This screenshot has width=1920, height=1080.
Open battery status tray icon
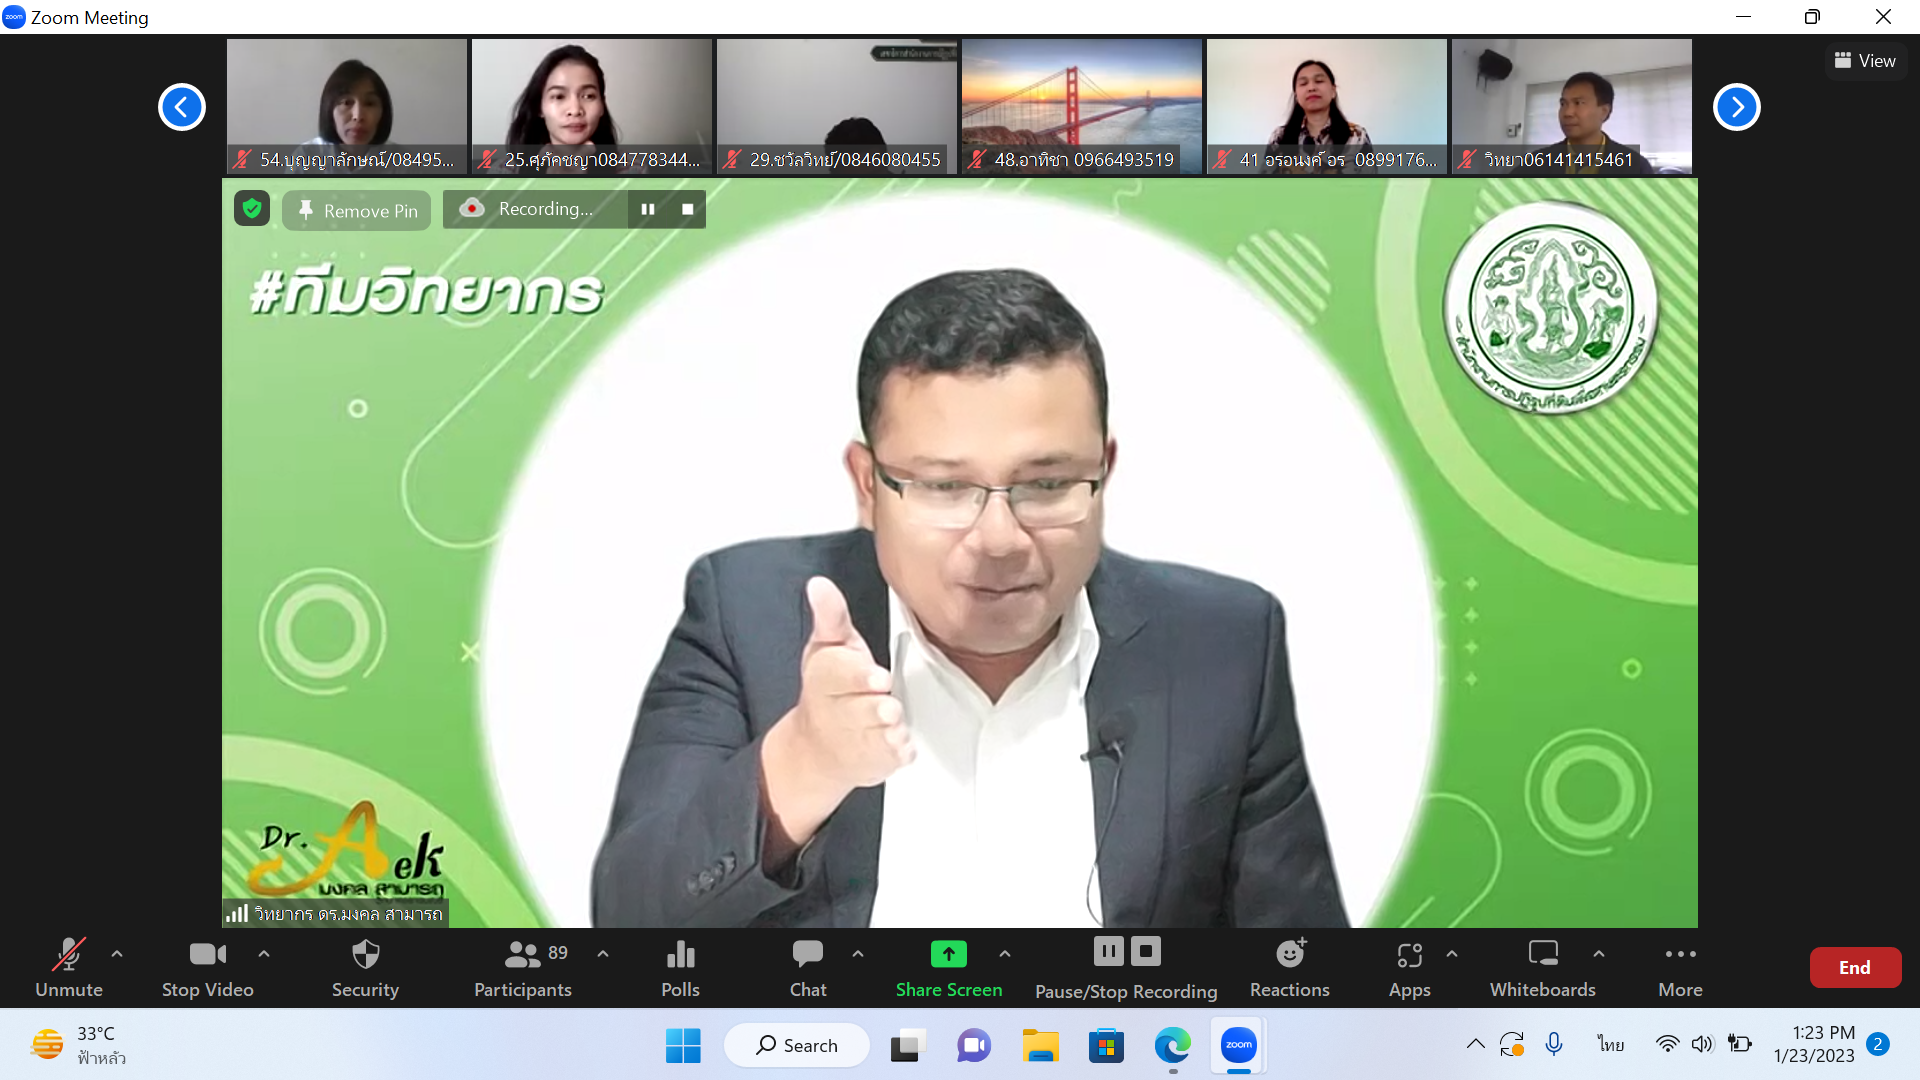point(1740,1044)
